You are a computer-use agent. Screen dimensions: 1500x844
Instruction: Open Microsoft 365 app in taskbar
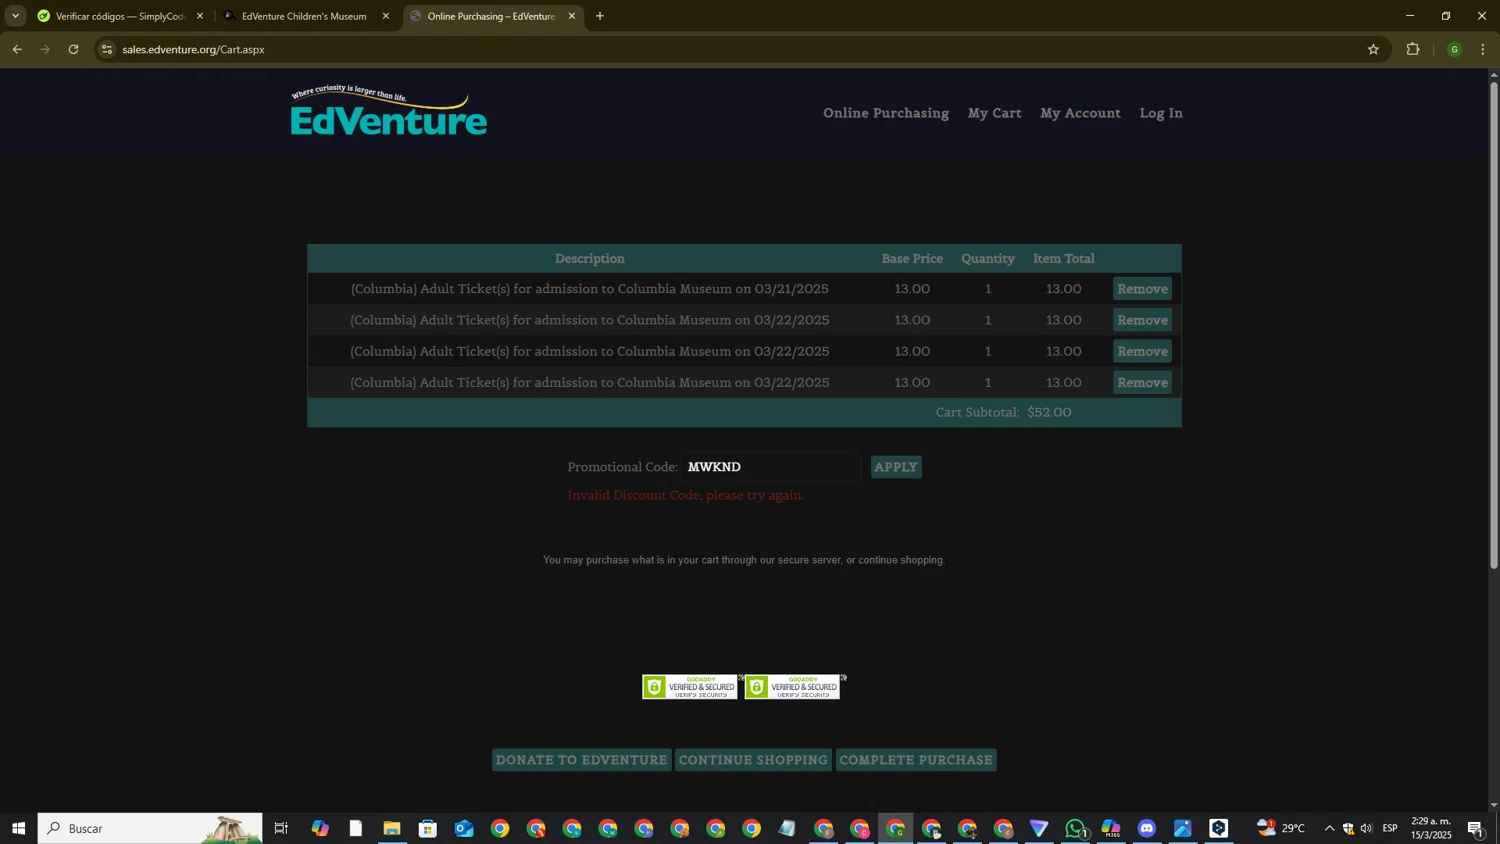pos(1111,828)
